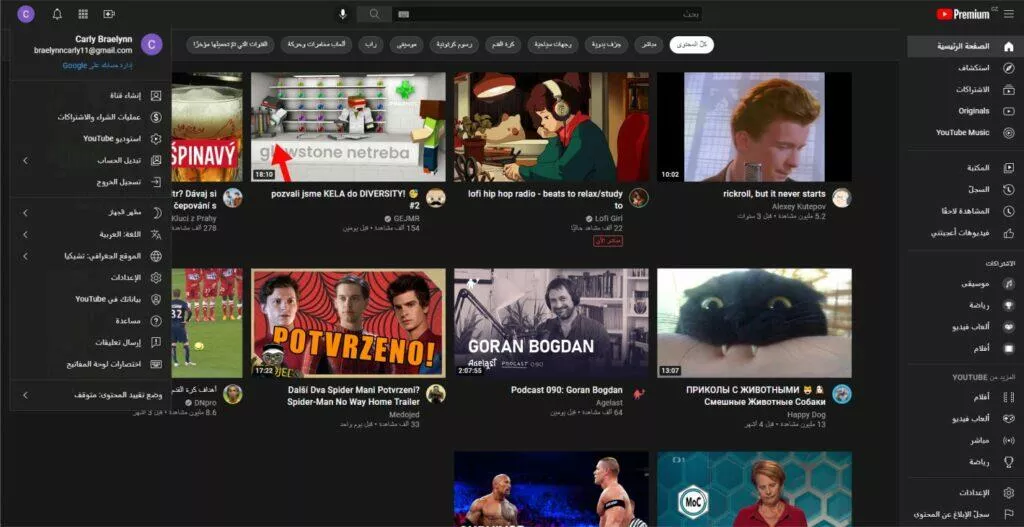
Task: Open Settings (الإعدادات) in account menu
Action: click(x=127, y=278)
